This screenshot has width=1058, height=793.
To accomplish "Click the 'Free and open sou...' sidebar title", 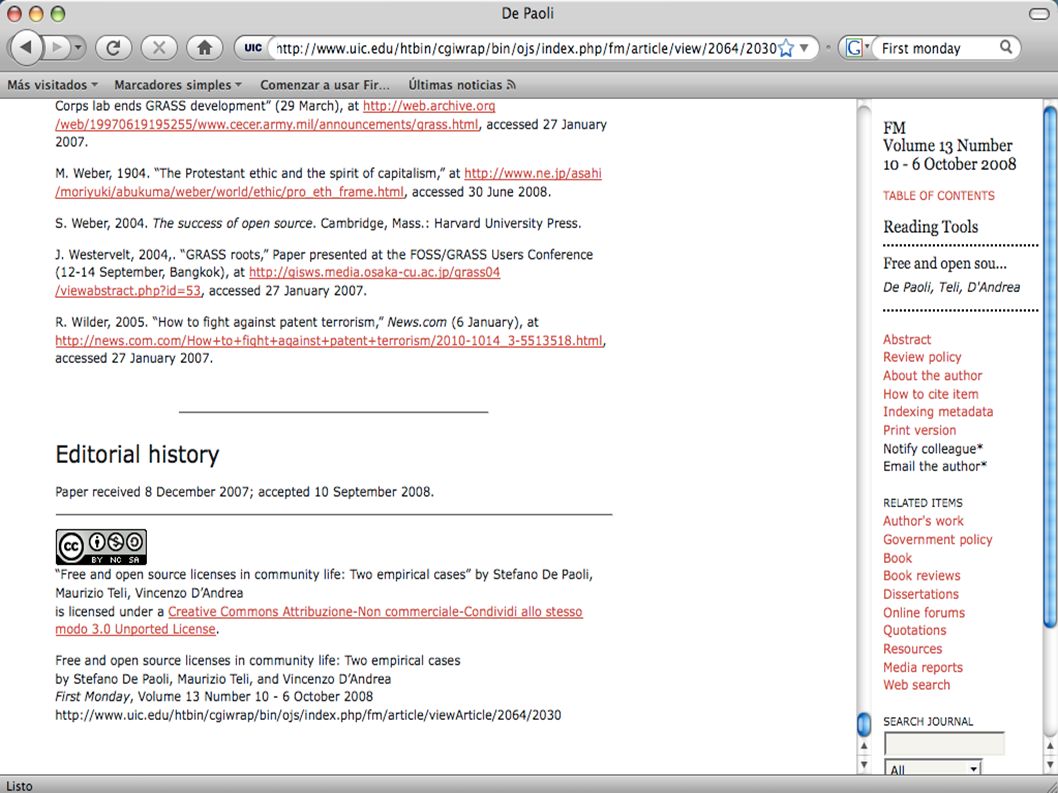I will point(945,263).
